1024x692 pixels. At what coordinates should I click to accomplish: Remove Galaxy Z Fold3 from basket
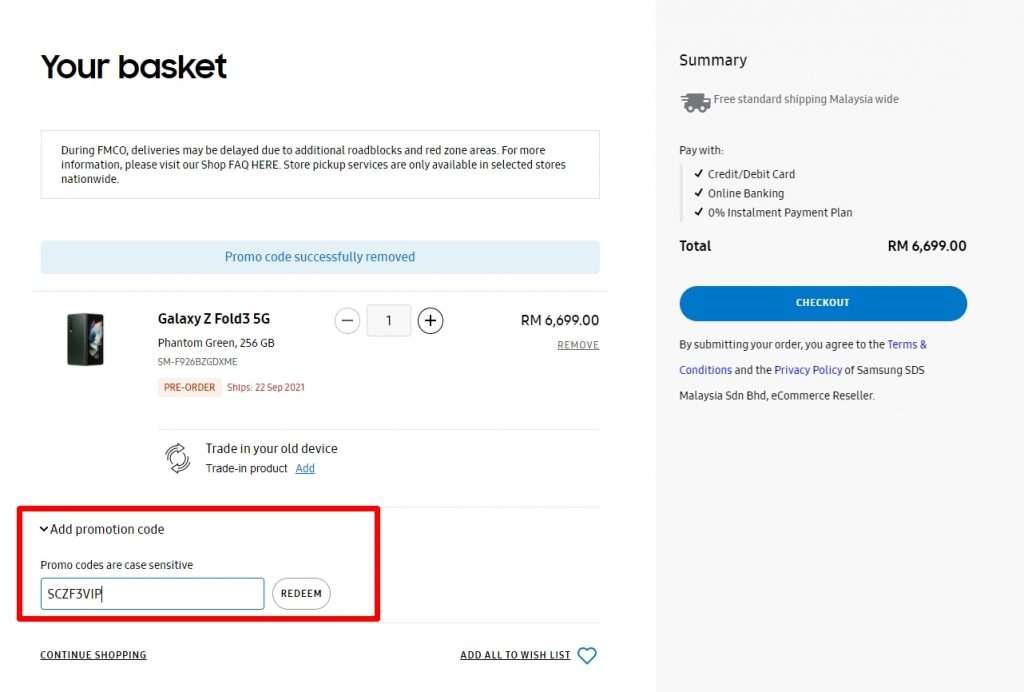tap(578, 345)
